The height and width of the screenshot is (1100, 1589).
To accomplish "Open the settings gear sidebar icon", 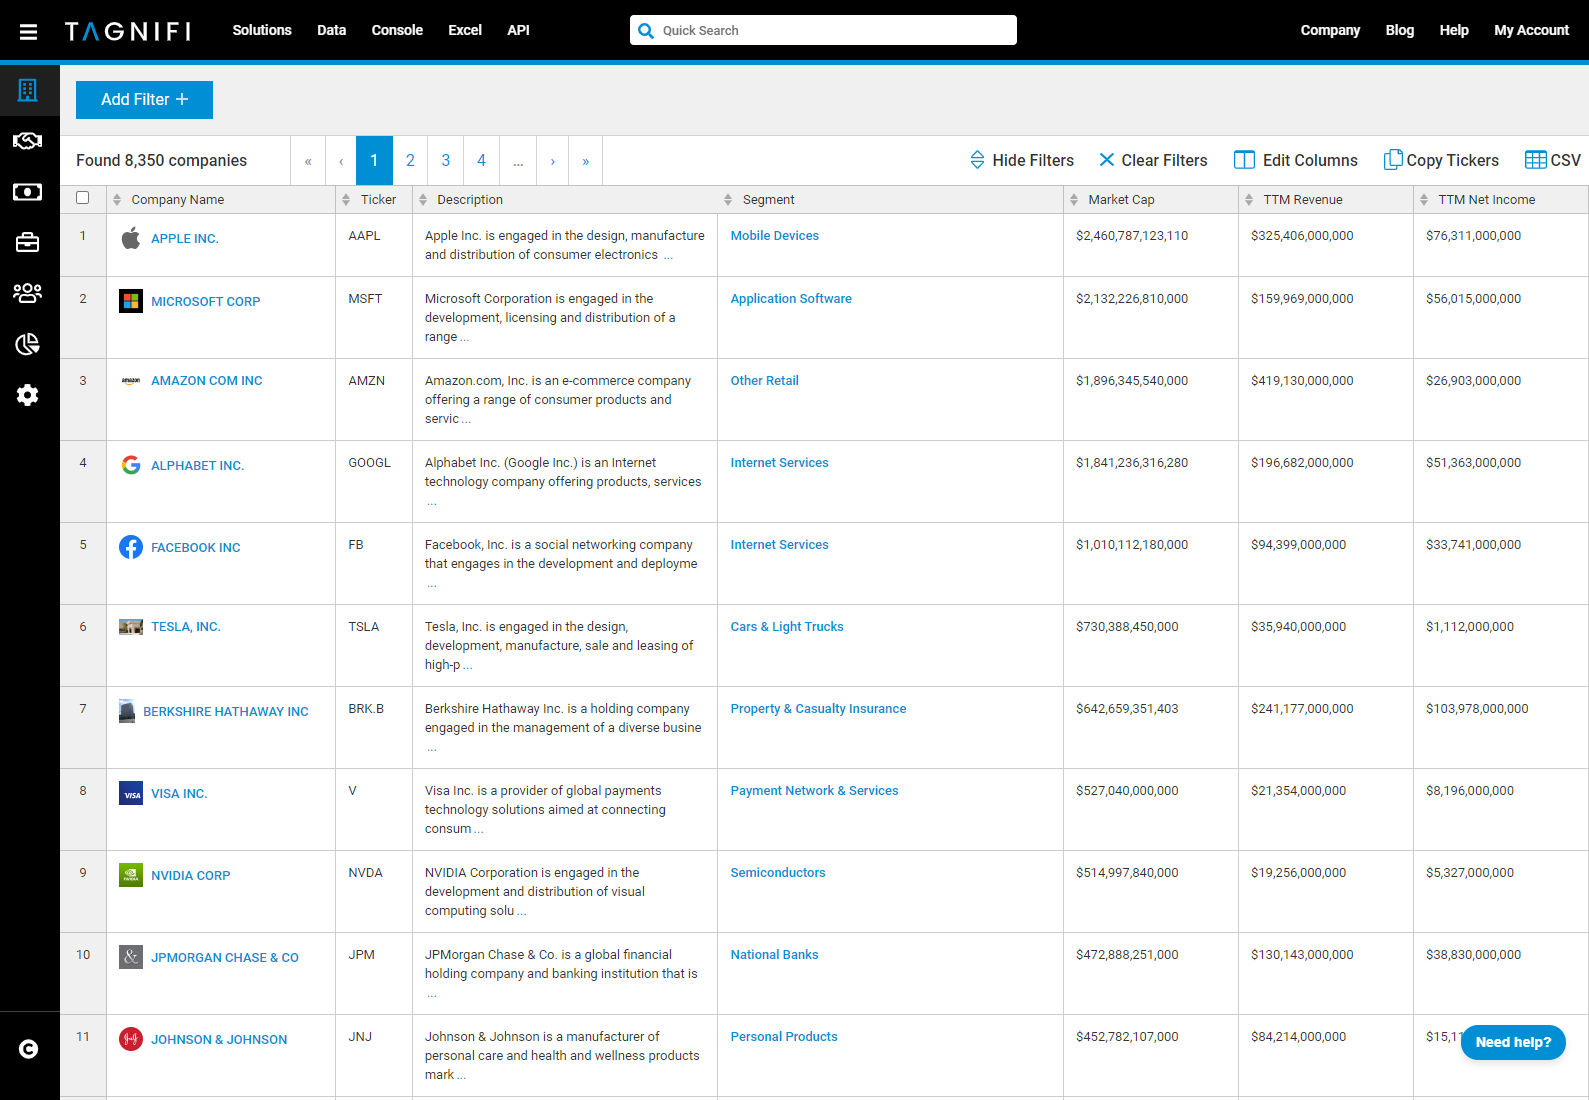I will click(x=28, y=395).
